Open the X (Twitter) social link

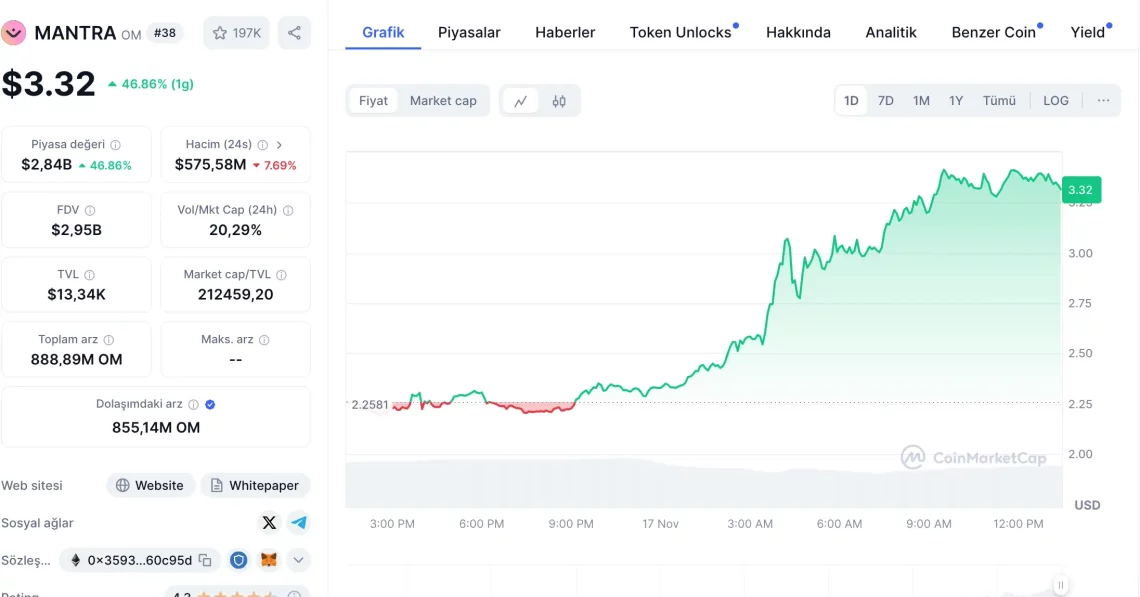tap(269, 523)
